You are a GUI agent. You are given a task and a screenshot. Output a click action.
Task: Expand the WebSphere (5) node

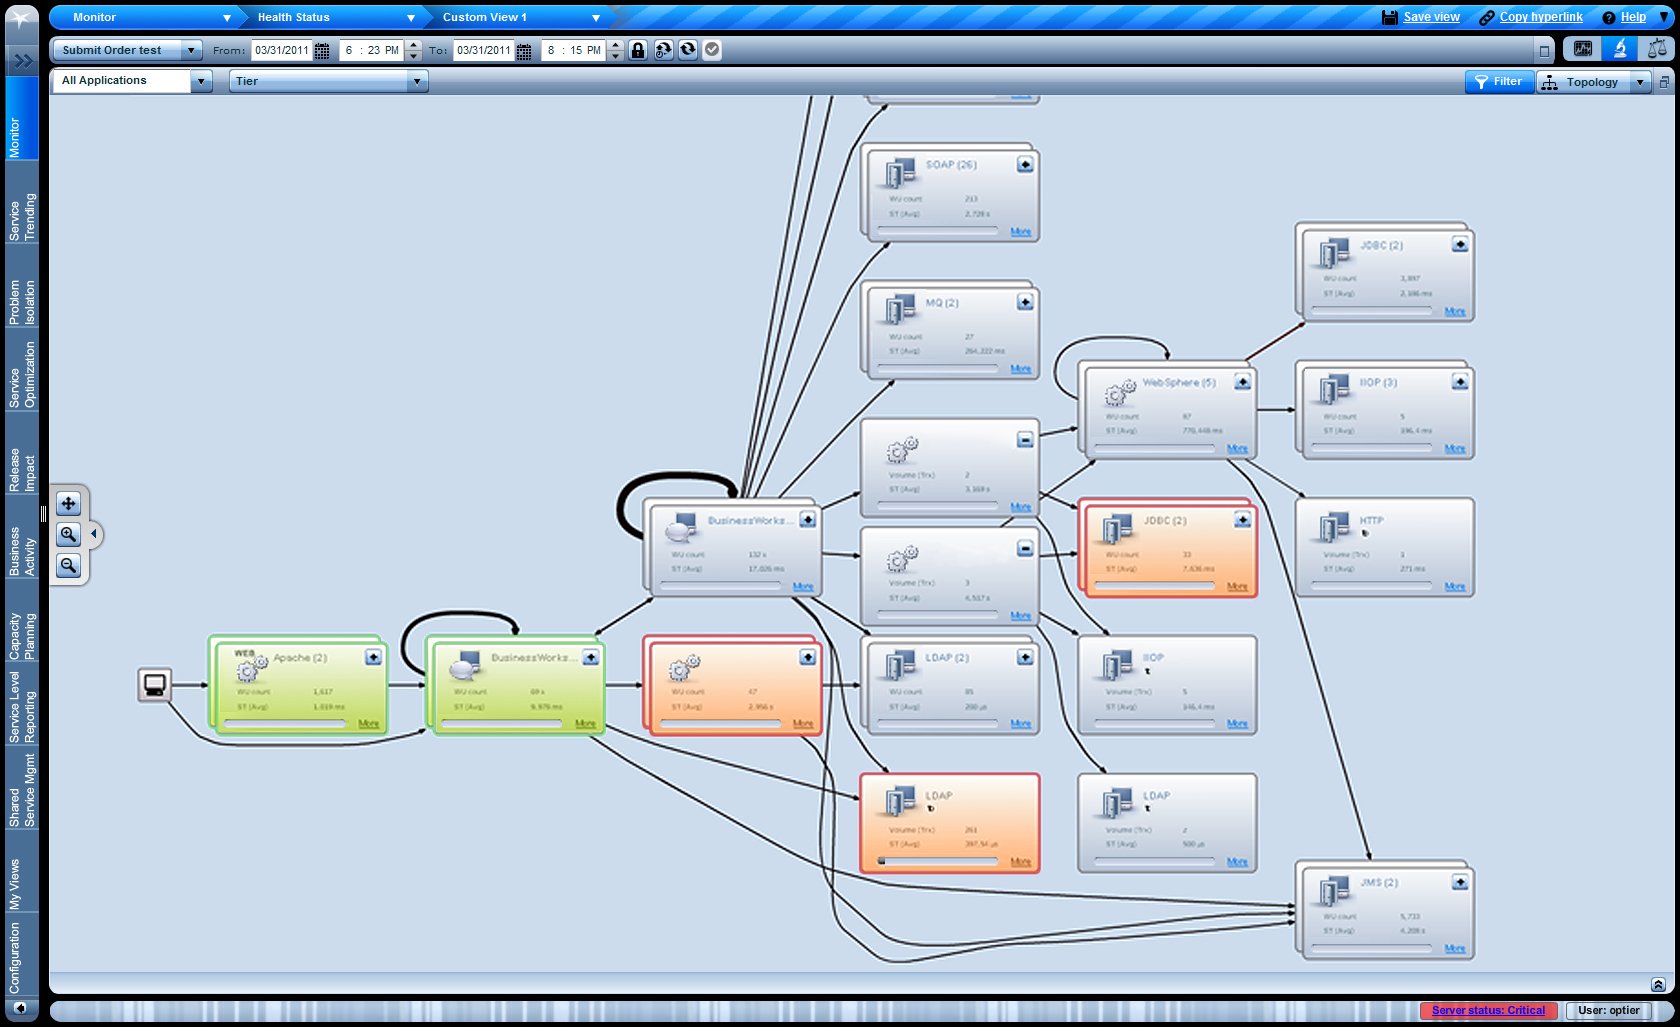(1242, 382)
